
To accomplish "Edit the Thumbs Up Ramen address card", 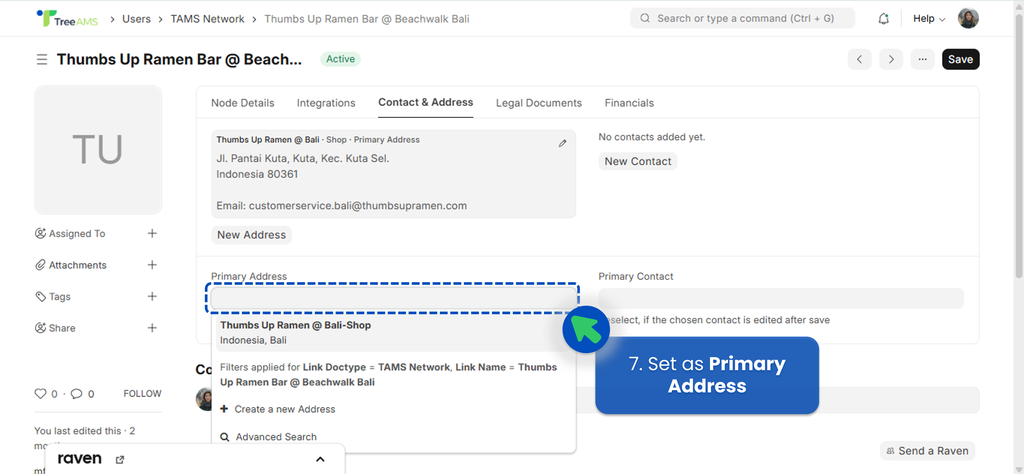I will pyautogui.click(x=562, y=144).
